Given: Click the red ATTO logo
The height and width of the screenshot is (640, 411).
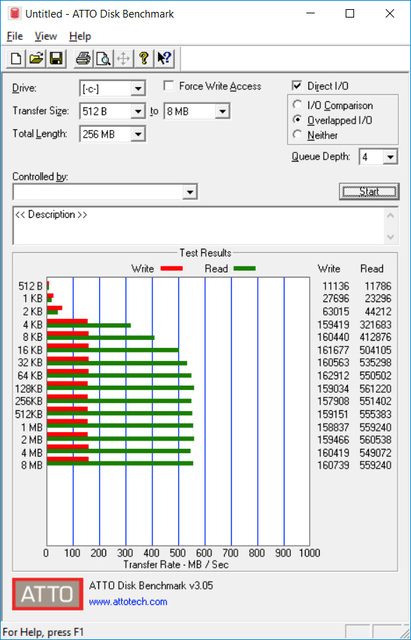Looking at the screenshot, I should [47, 594].
